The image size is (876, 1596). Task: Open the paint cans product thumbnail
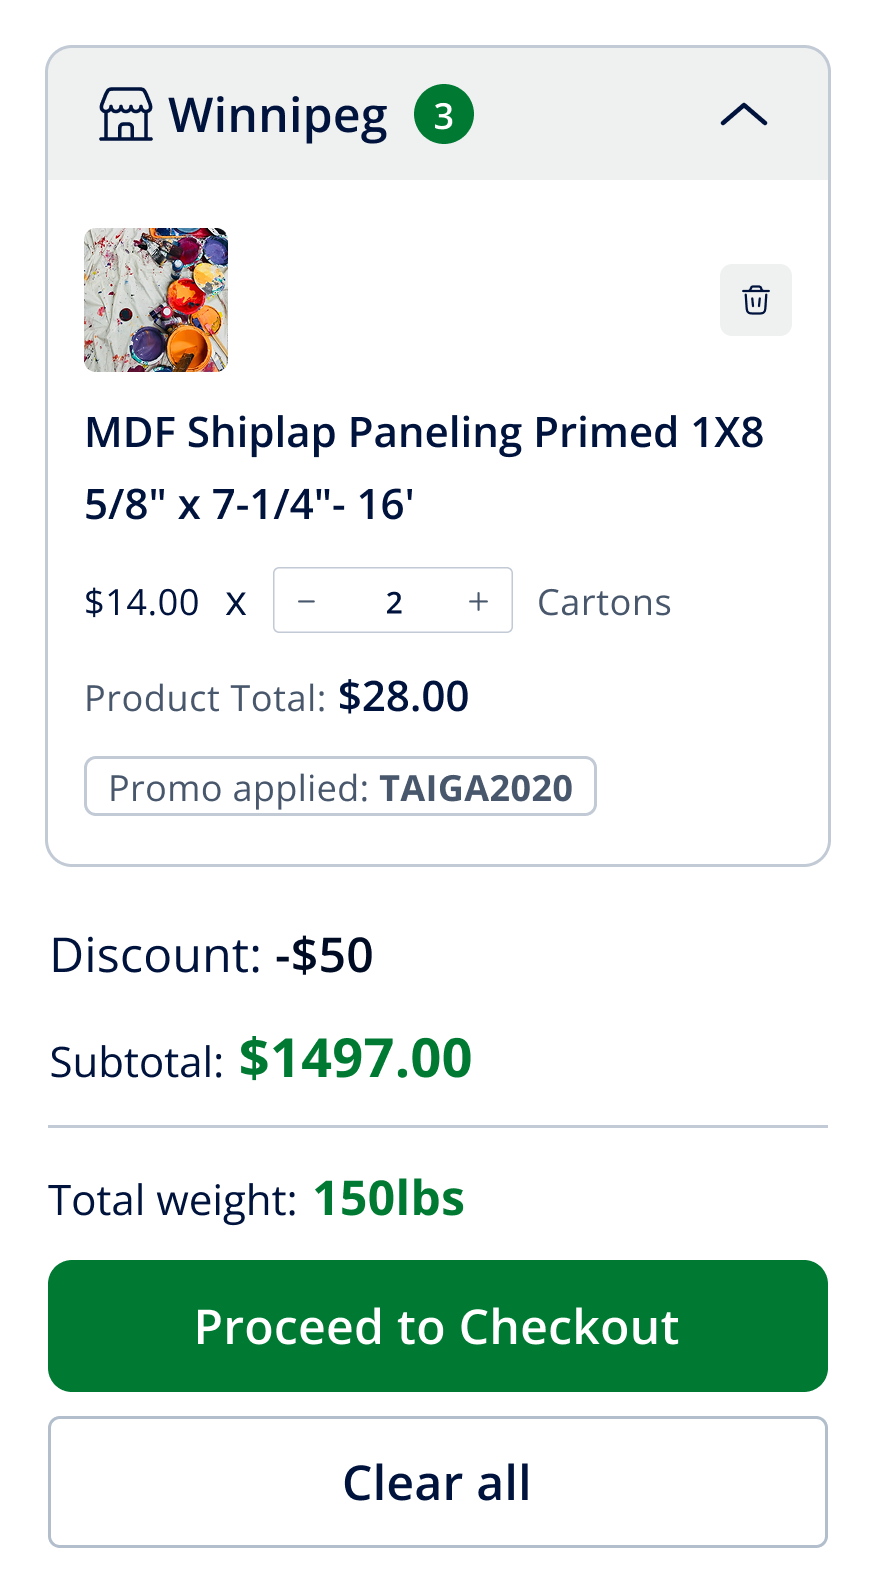coord(156,300)
